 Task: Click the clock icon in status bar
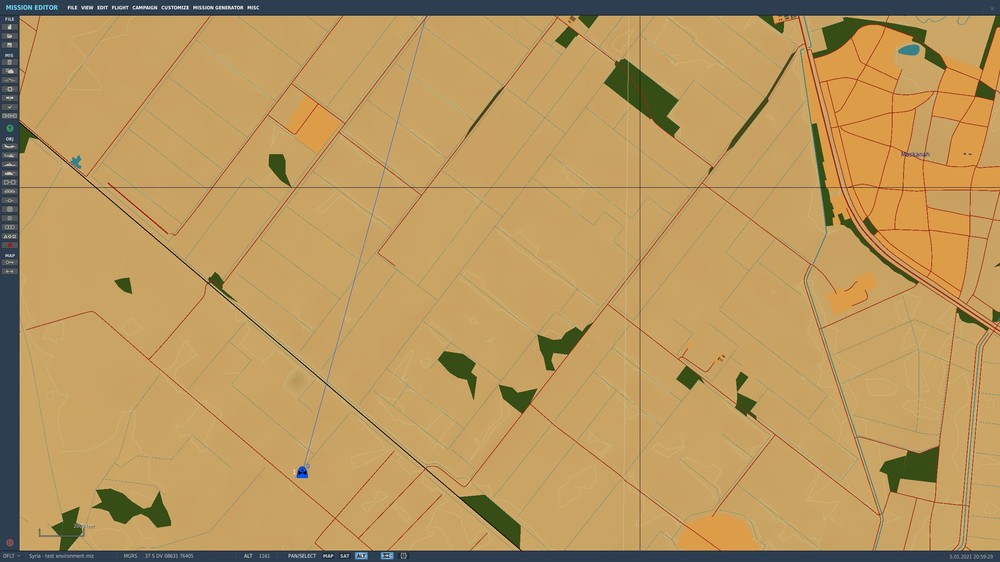[403, 556]
